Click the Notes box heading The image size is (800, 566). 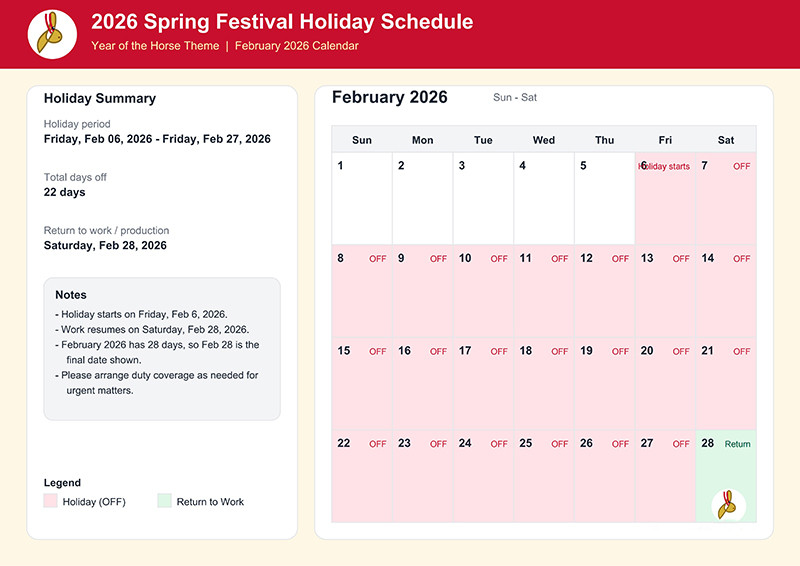tap(71, 295)
